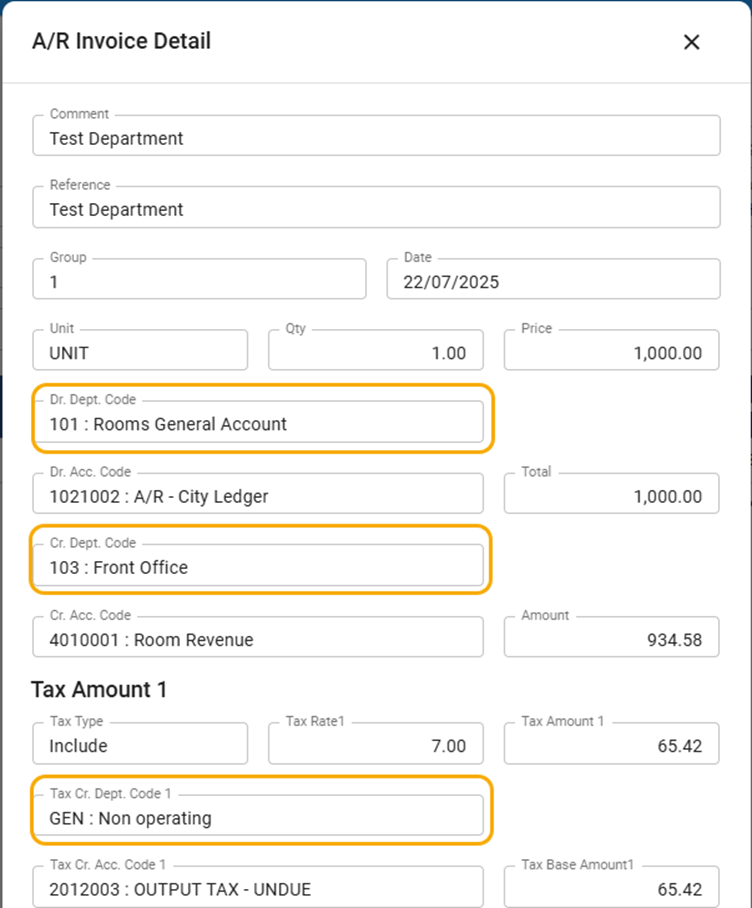Open the Date field 22/07/2025
Screen dimensions: 752x908
point(553,280)
